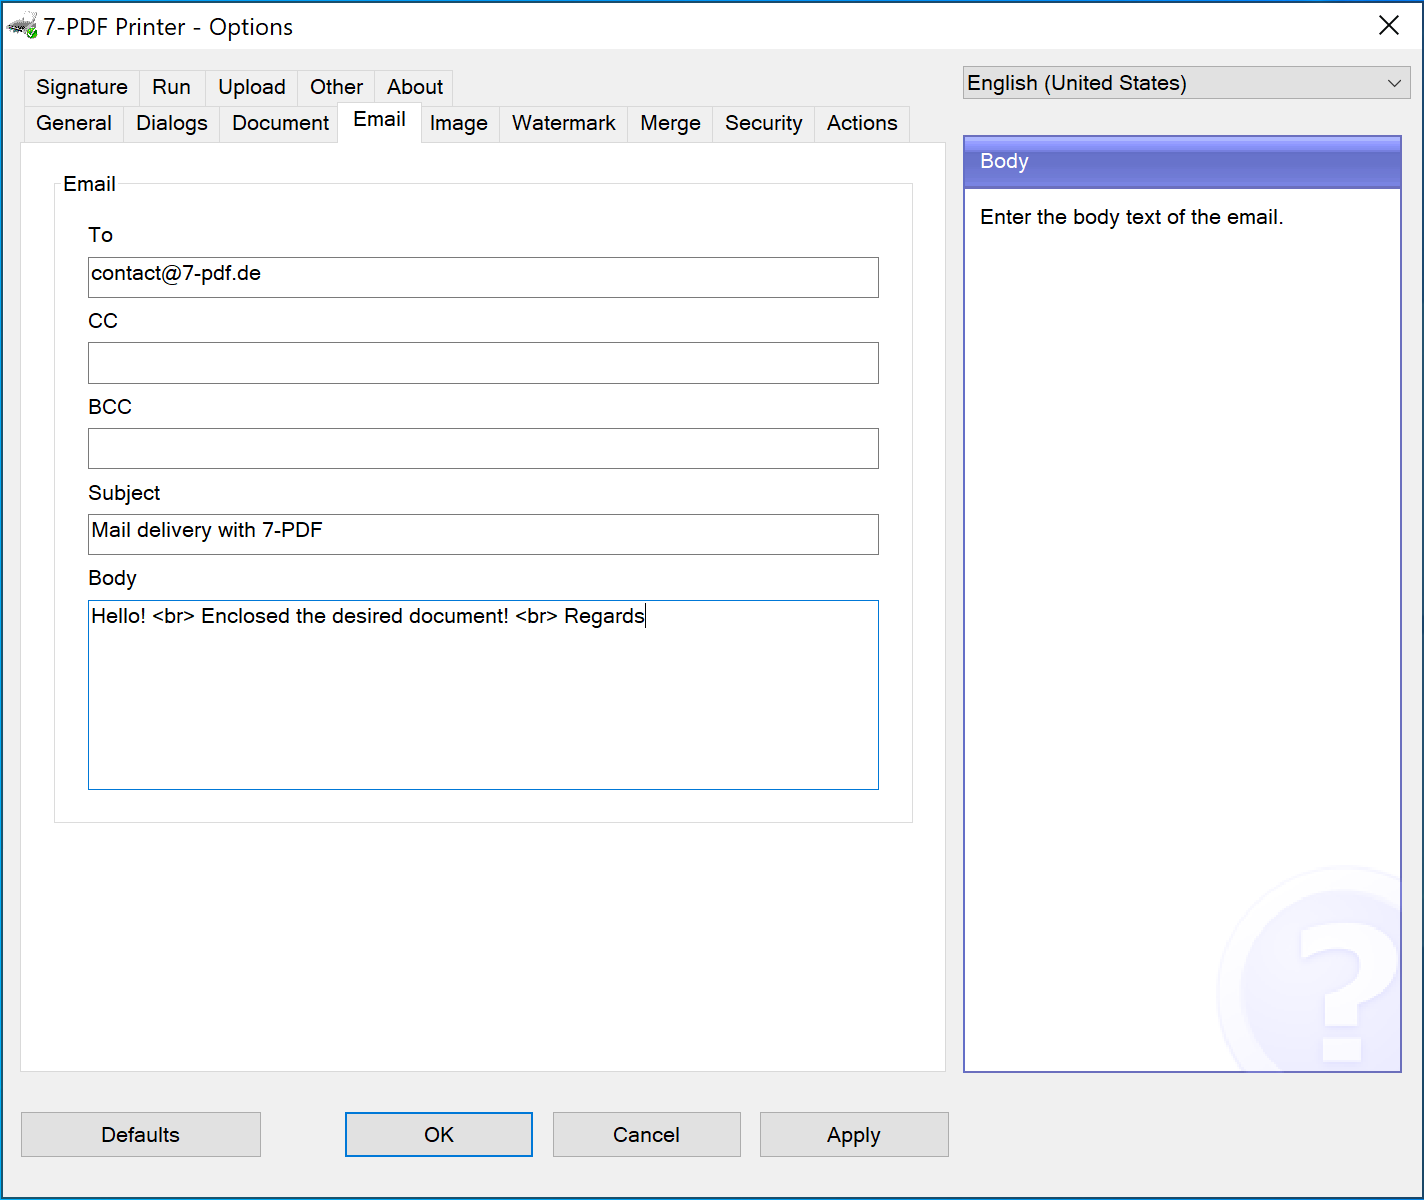Screen dimensions: 1424x1200
Task: Select the Document tab
Action: pyautogui.click(x=280, y=123)
